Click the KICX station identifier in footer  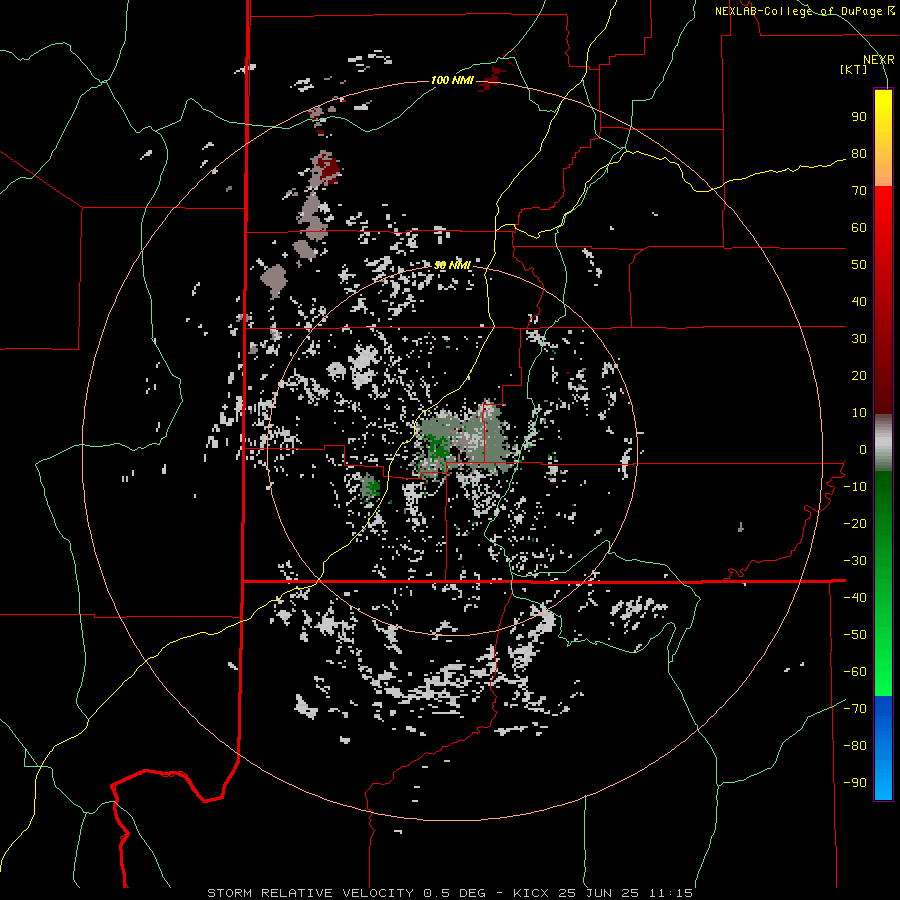(x=531, y=893)
